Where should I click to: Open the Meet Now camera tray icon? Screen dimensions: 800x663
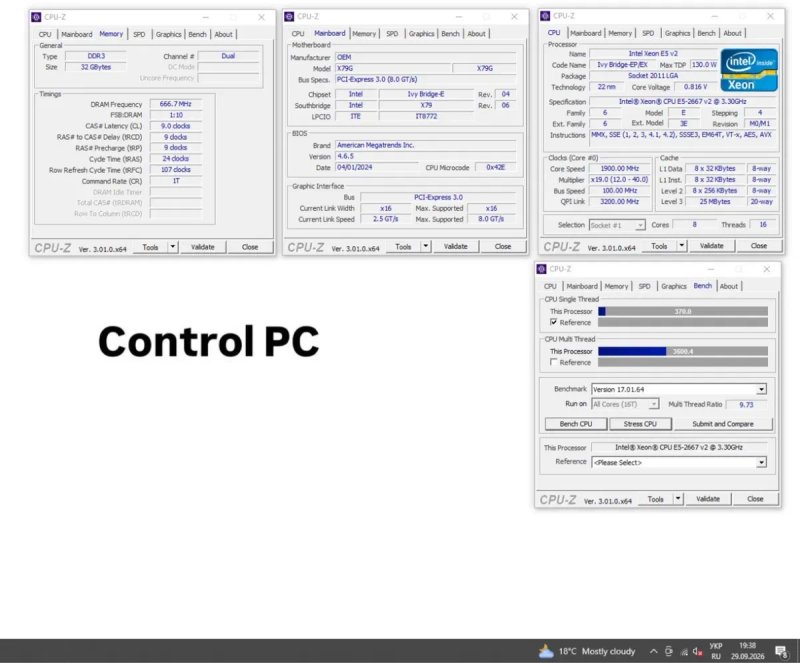668,651
